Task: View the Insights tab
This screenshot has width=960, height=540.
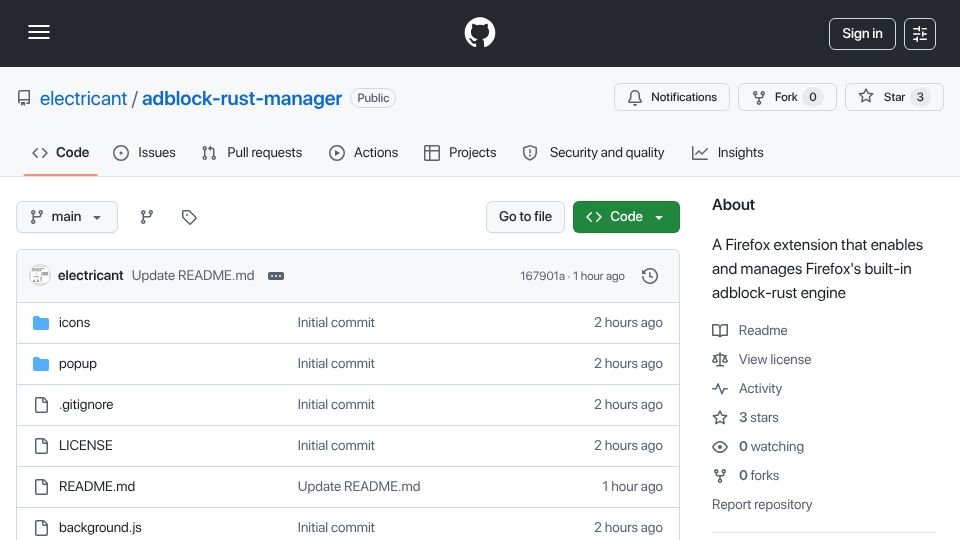Action: (x=727, y=152)
